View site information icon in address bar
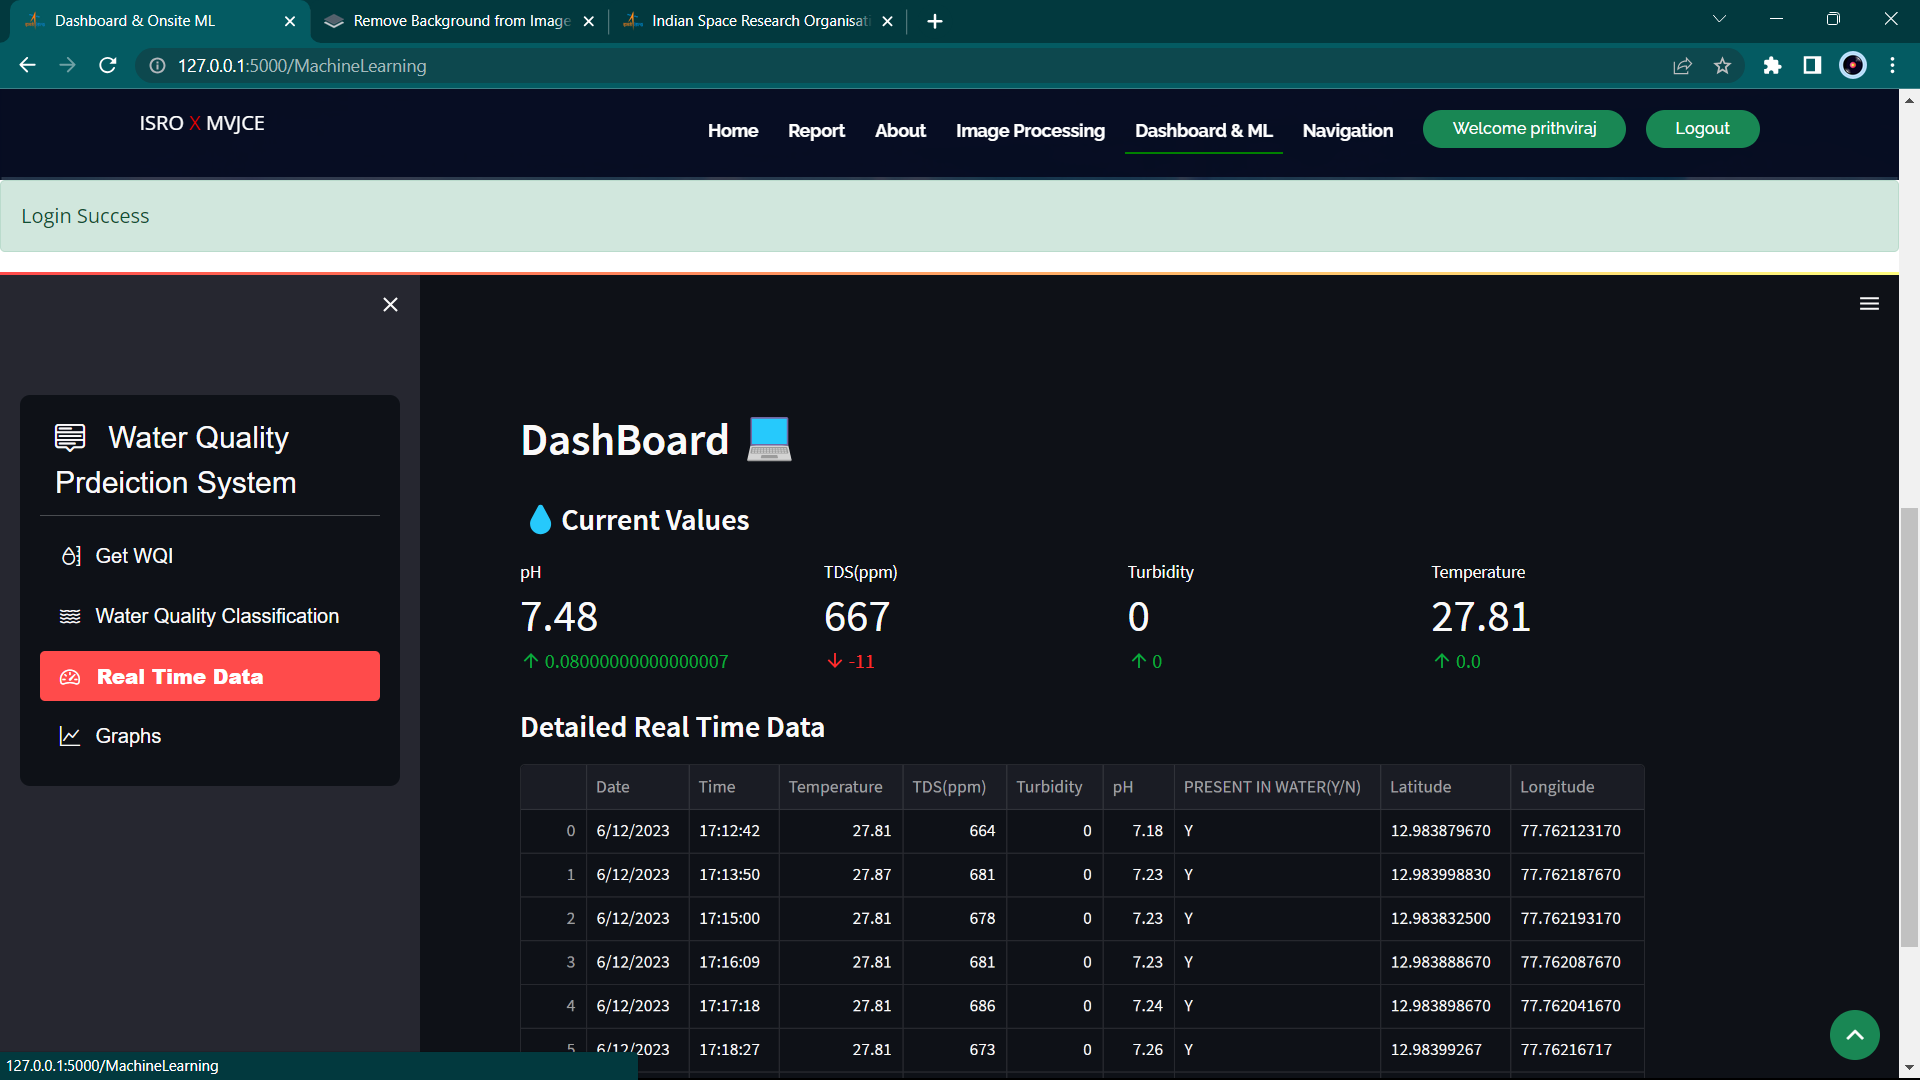Viewport: 1920px width, 1080px height. tap(157, 65)
